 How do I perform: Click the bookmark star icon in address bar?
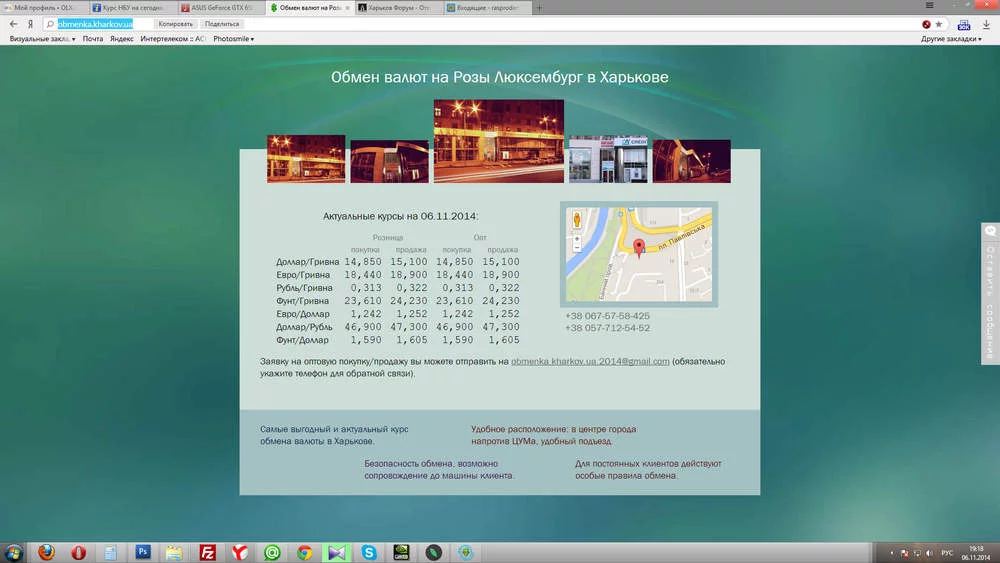click(x=939, y=23)
